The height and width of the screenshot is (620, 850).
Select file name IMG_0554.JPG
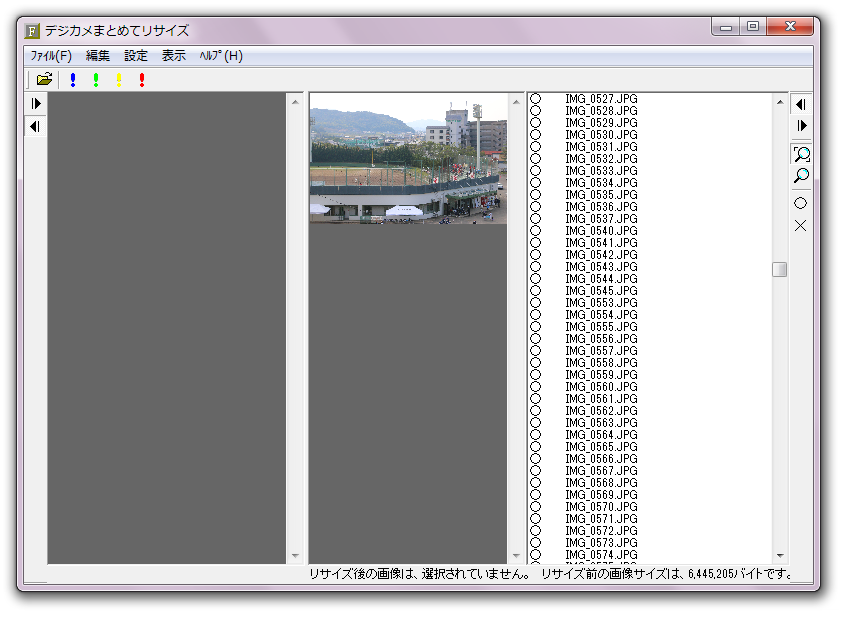601,314
